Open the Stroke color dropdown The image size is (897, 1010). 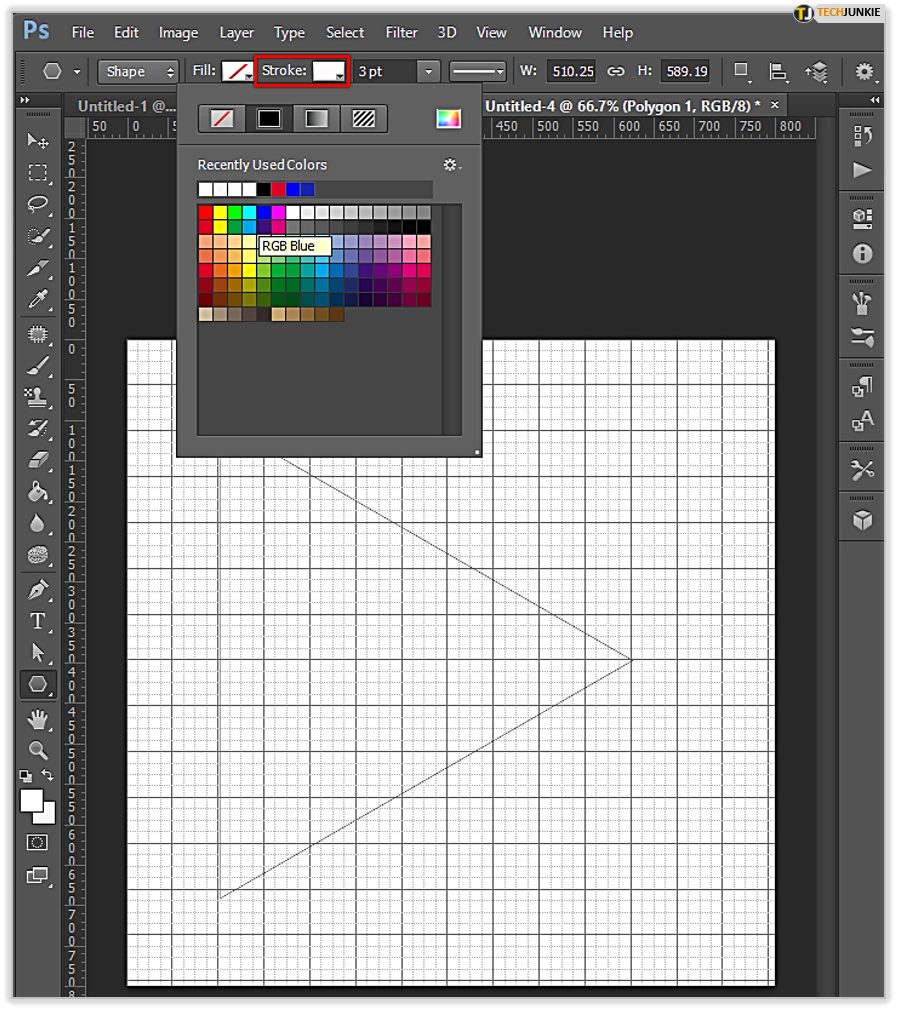328,71
